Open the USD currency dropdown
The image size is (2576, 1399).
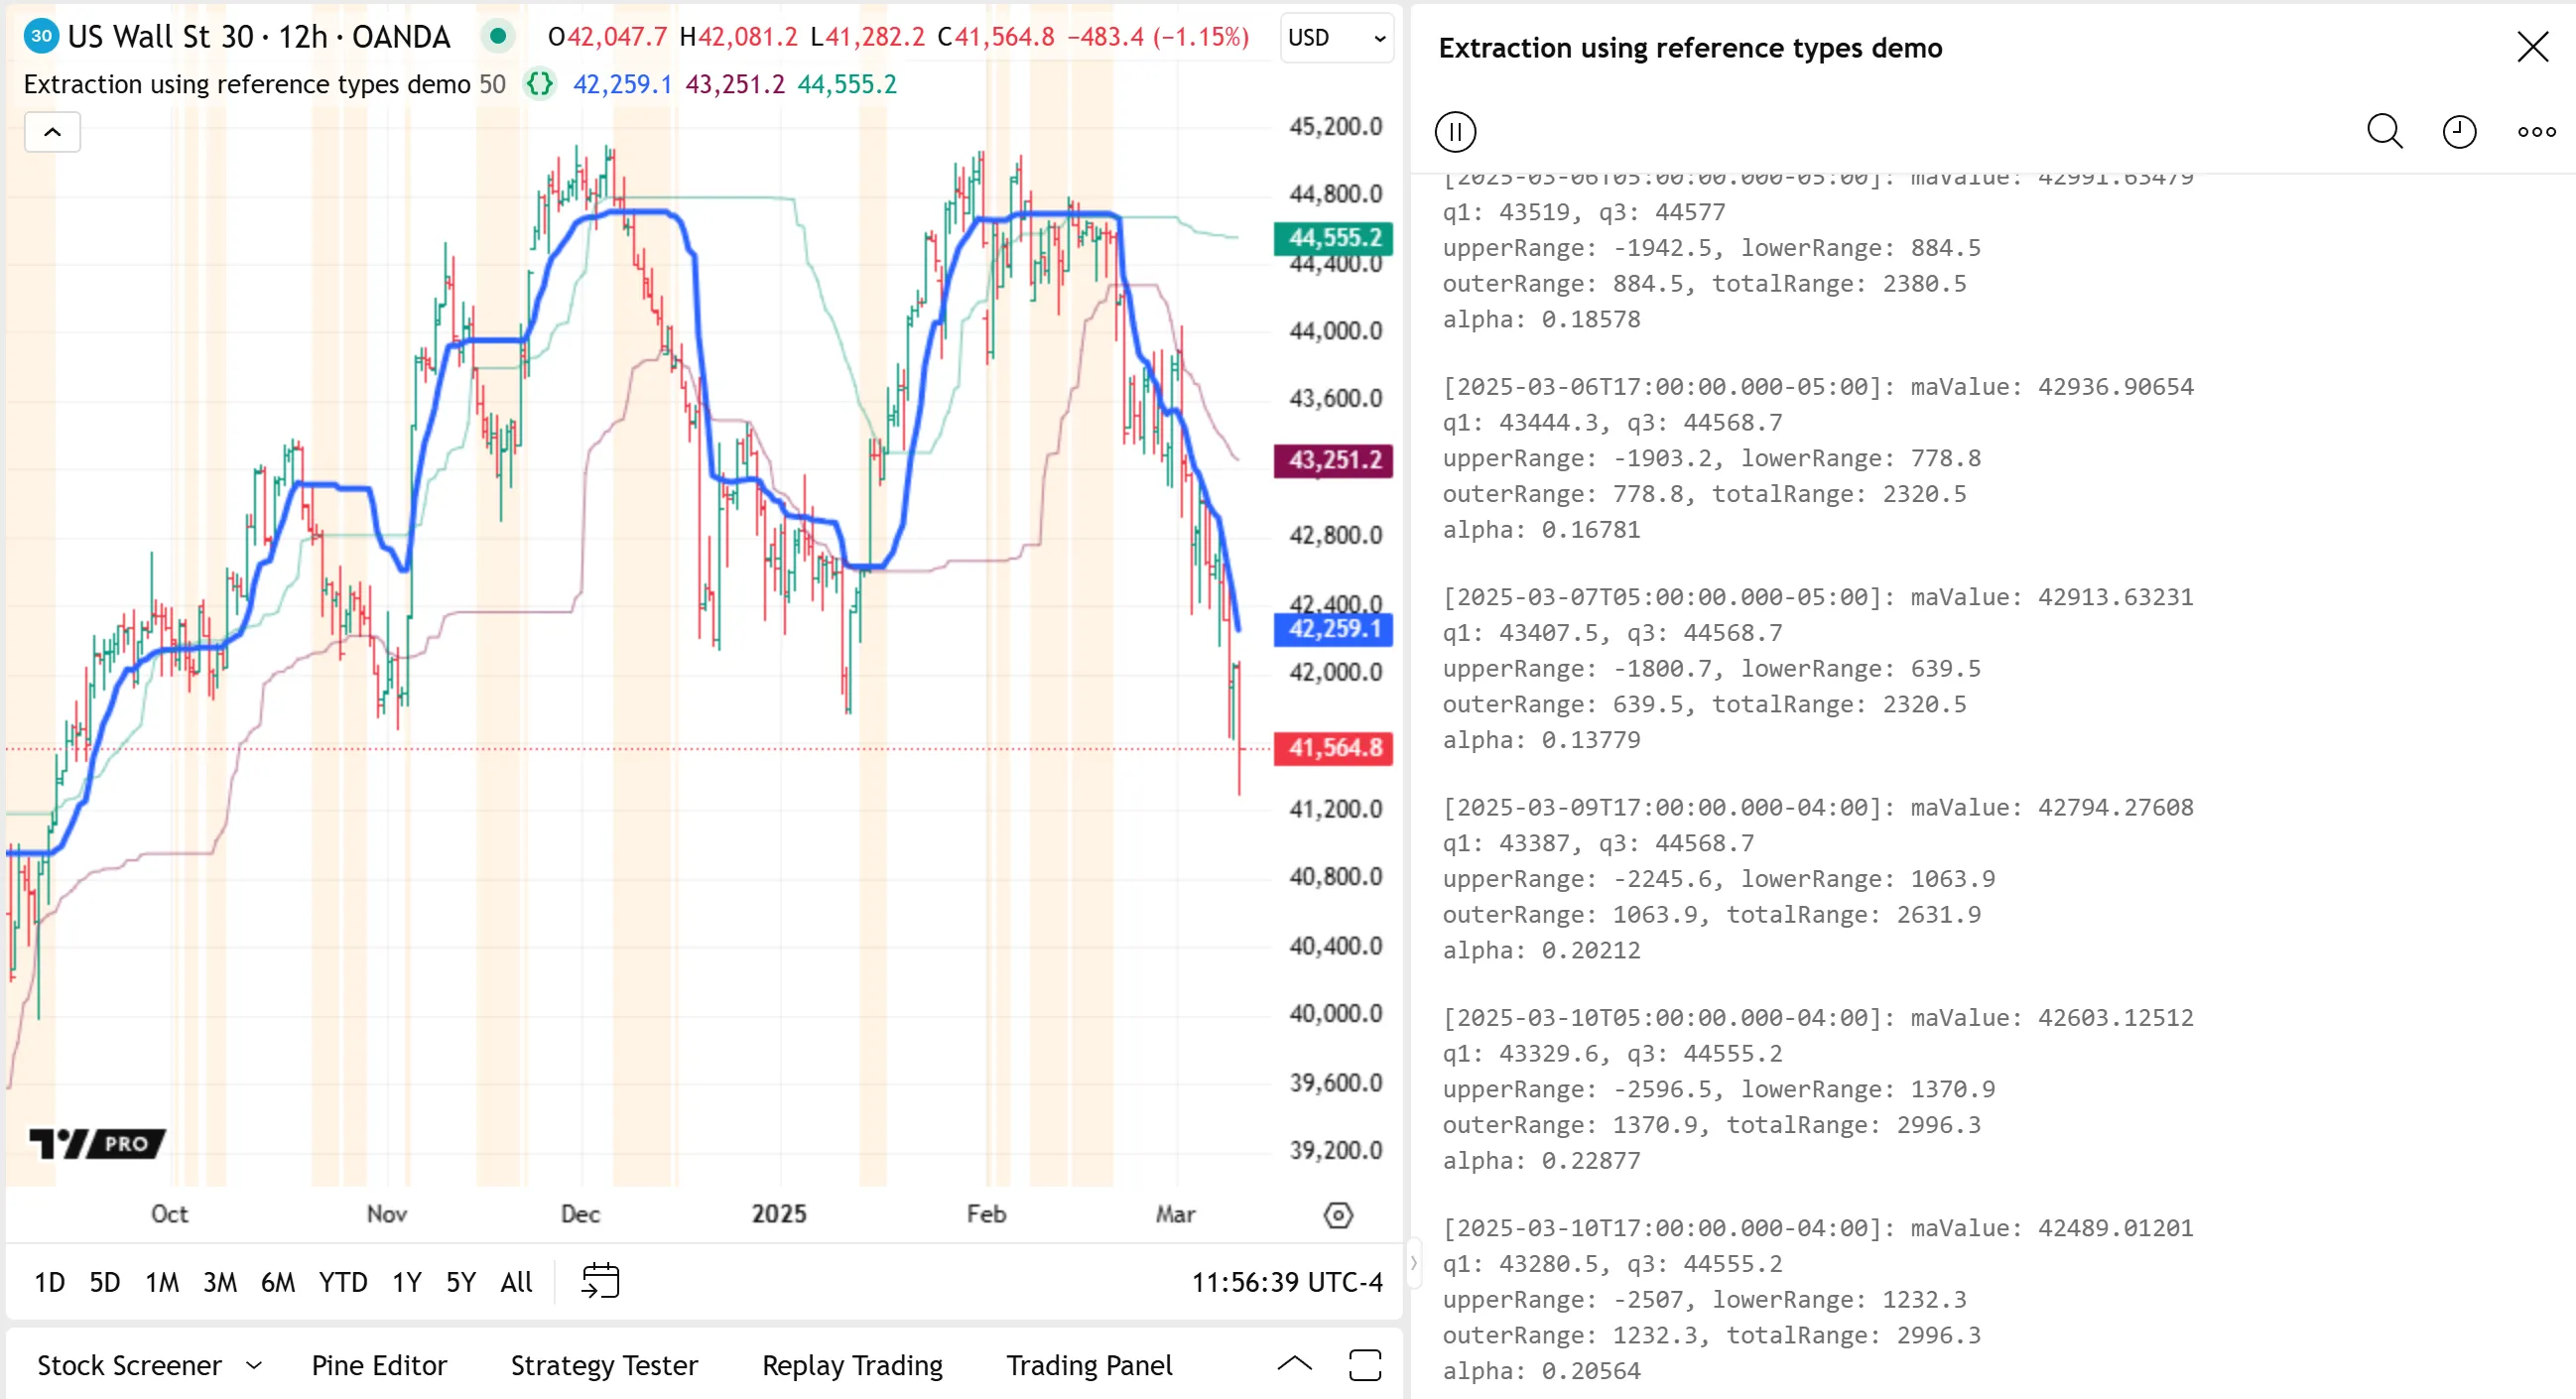click(x=1336, y=38)
